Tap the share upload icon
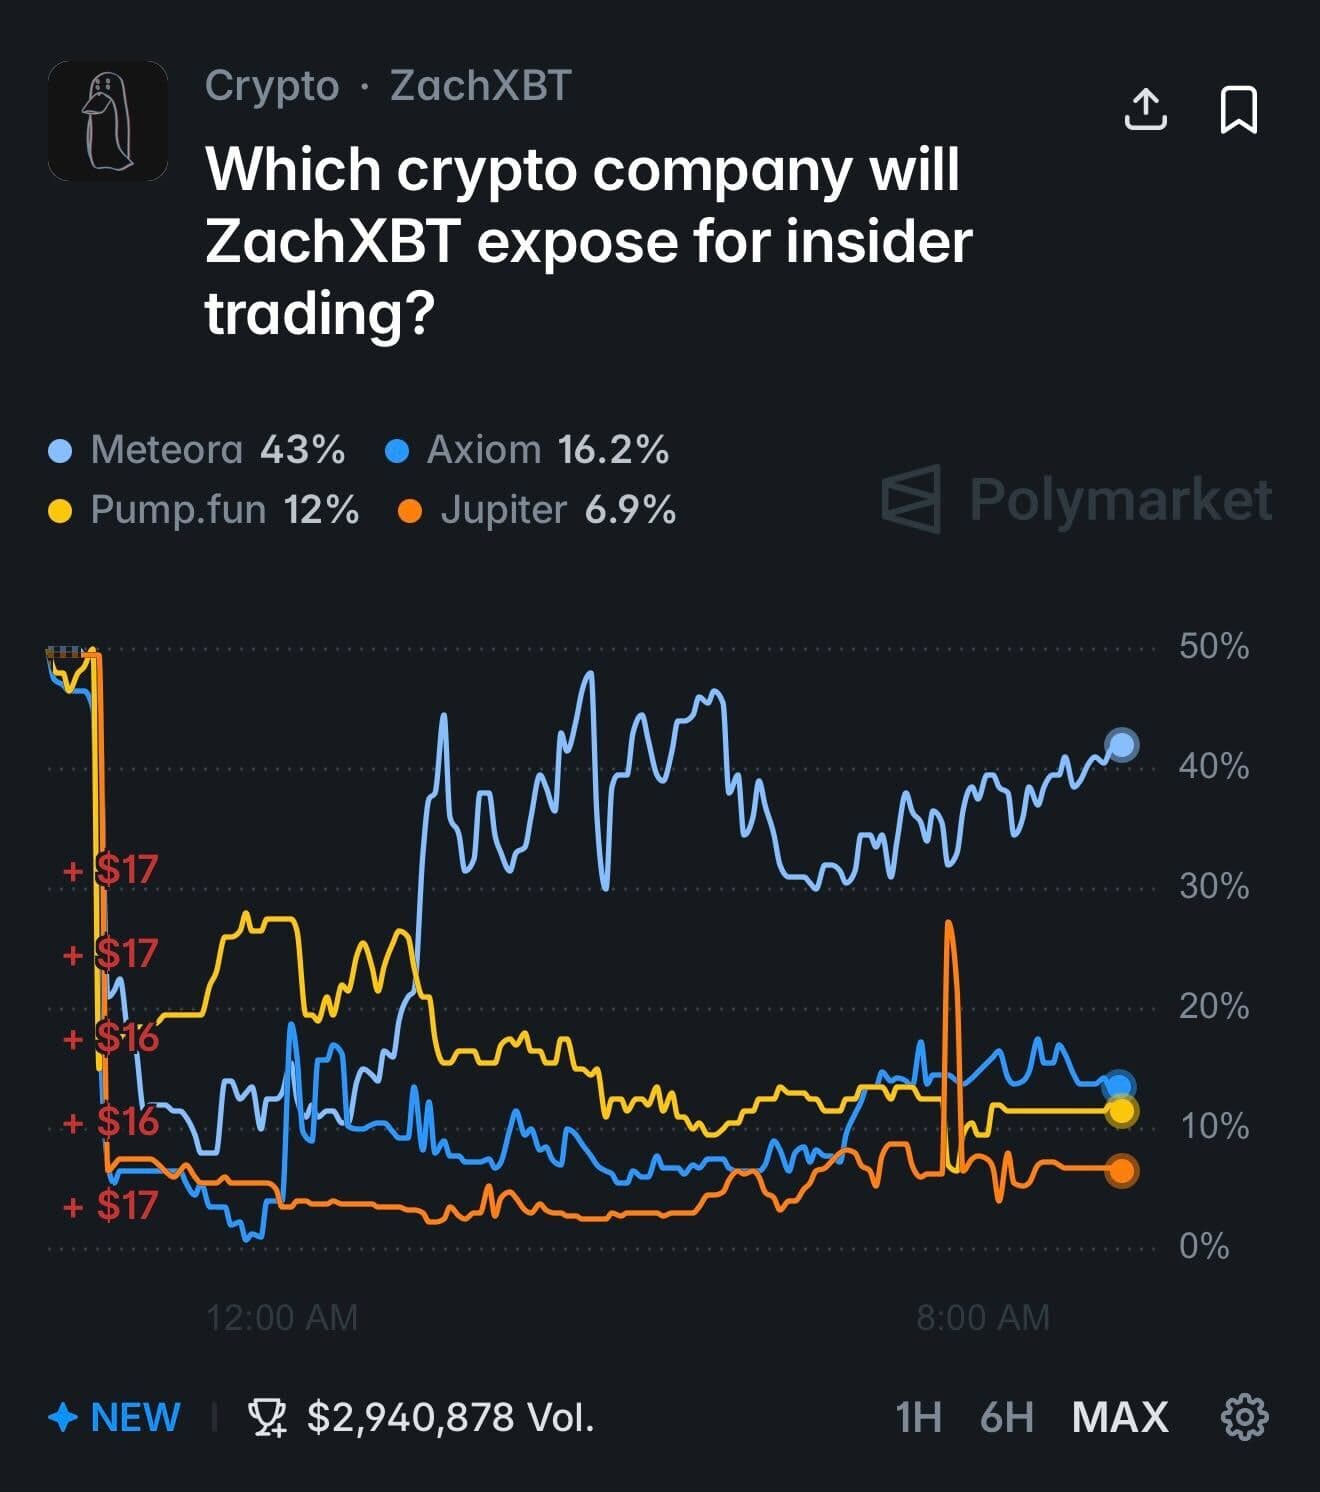 [1146, 109]
